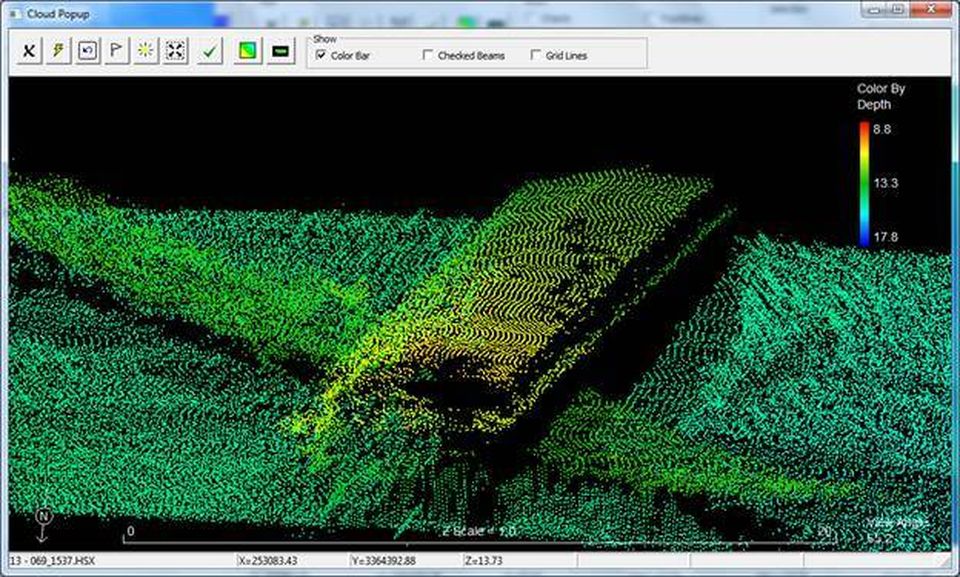Uncheck the Color Bar checkbox

click(x=321, y=56)
